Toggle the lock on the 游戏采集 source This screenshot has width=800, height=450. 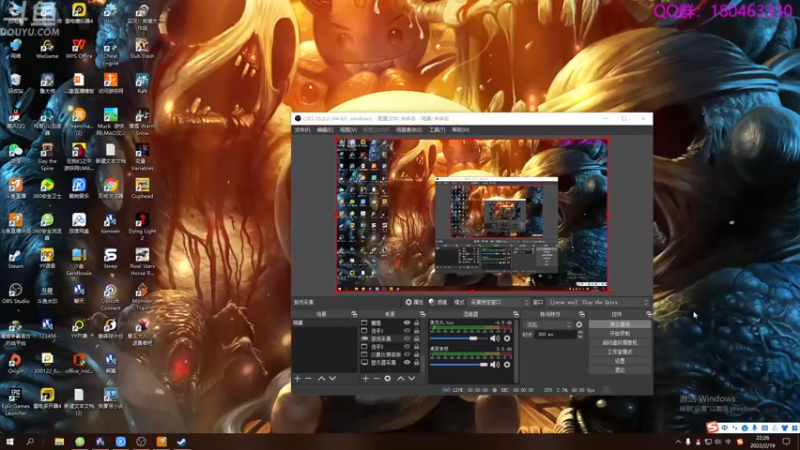[416, 338]
